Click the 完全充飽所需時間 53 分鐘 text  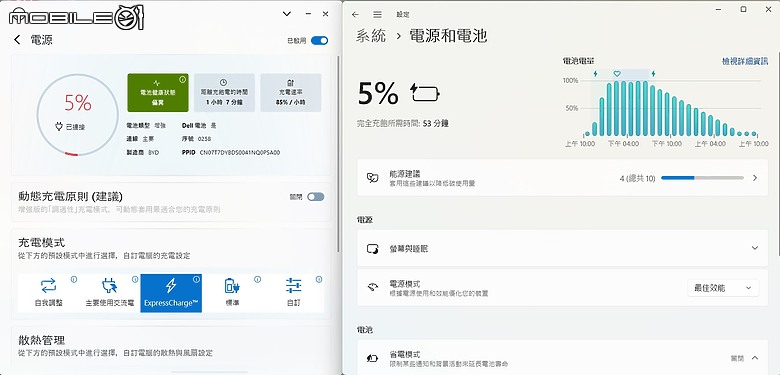[403, 123]
